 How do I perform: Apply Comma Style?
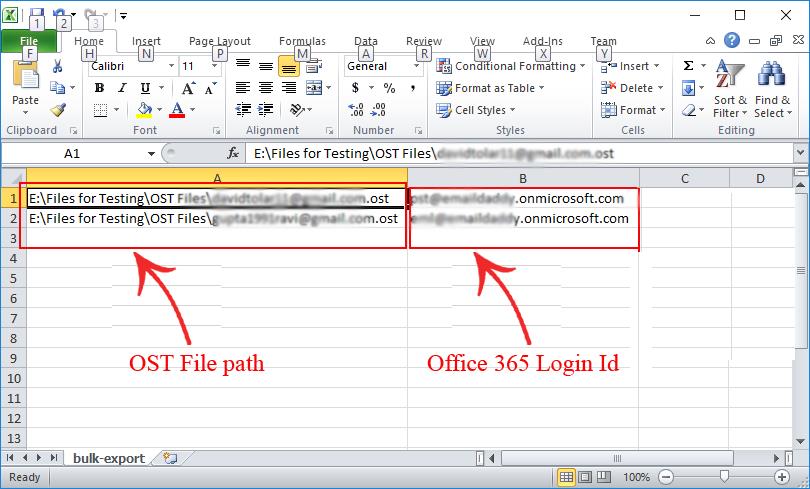[x=413, y=88]
